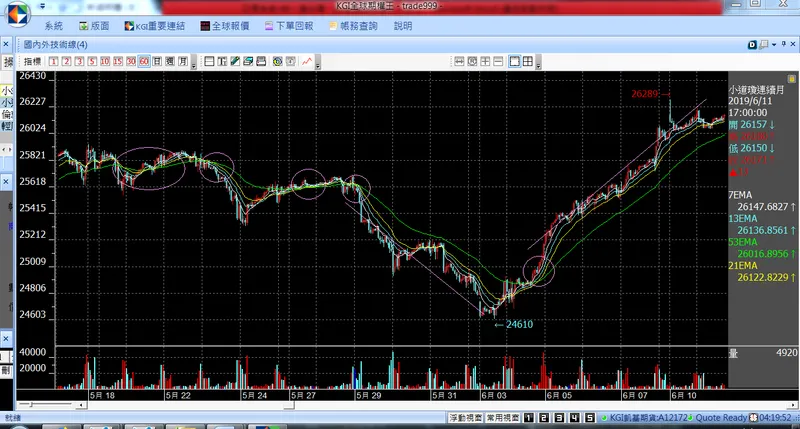Switch chart to daily (日) period
The height and width of the screenshot is (429, 800).
157,62
